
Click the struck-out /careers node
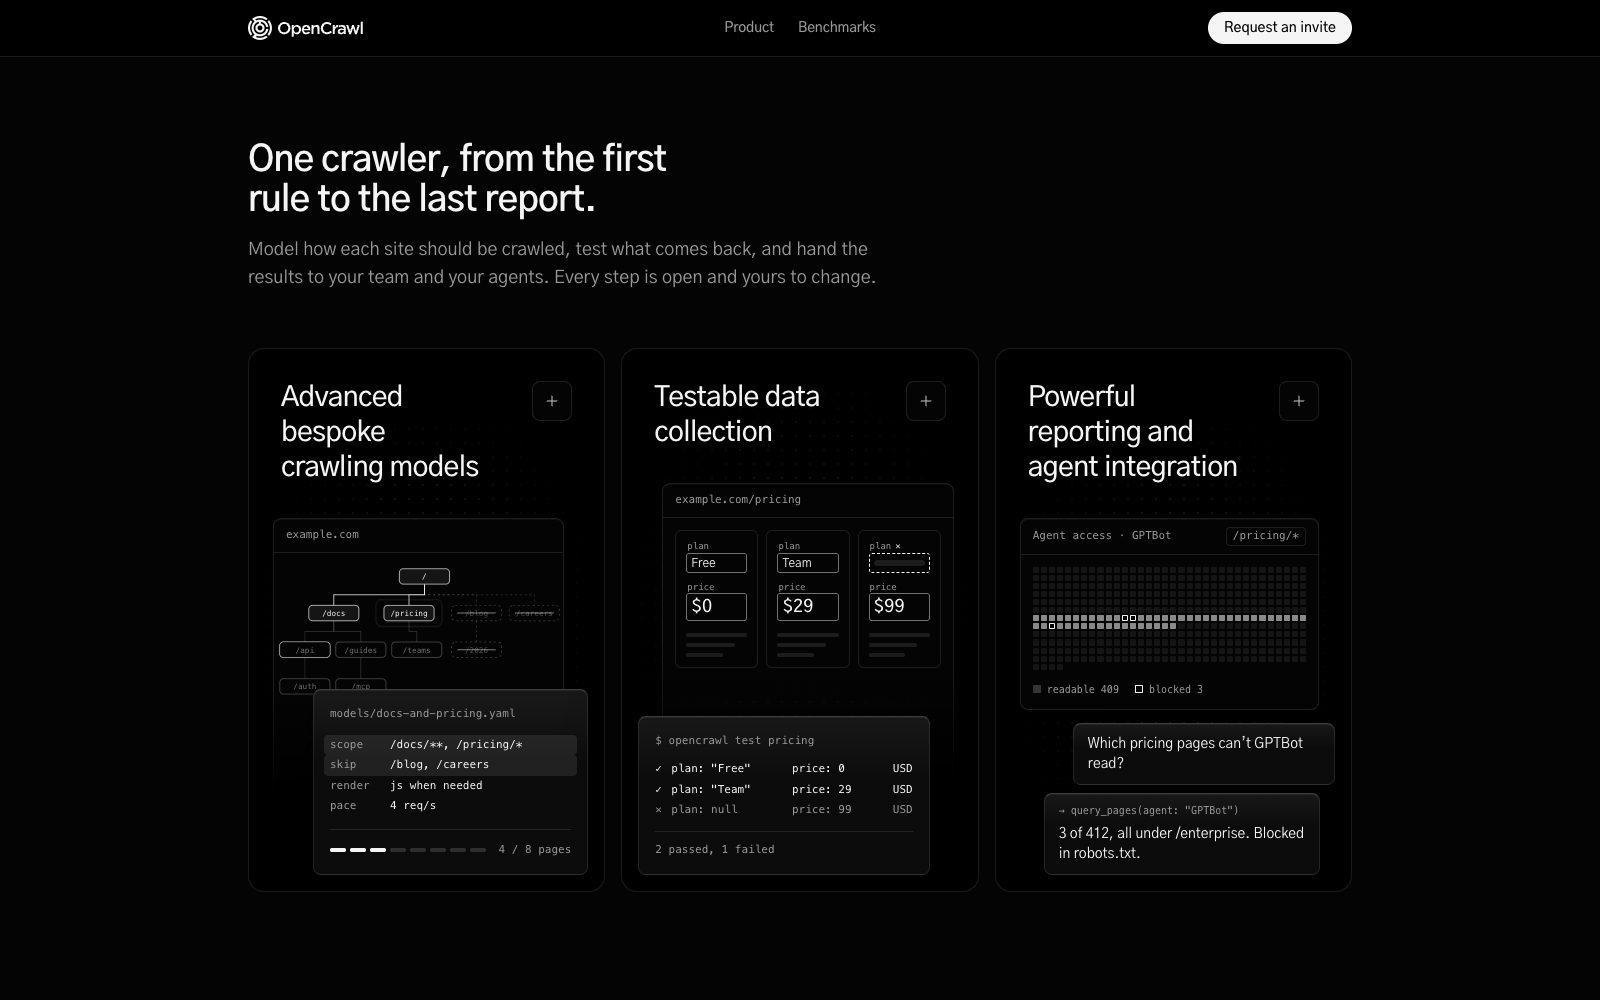534,613
